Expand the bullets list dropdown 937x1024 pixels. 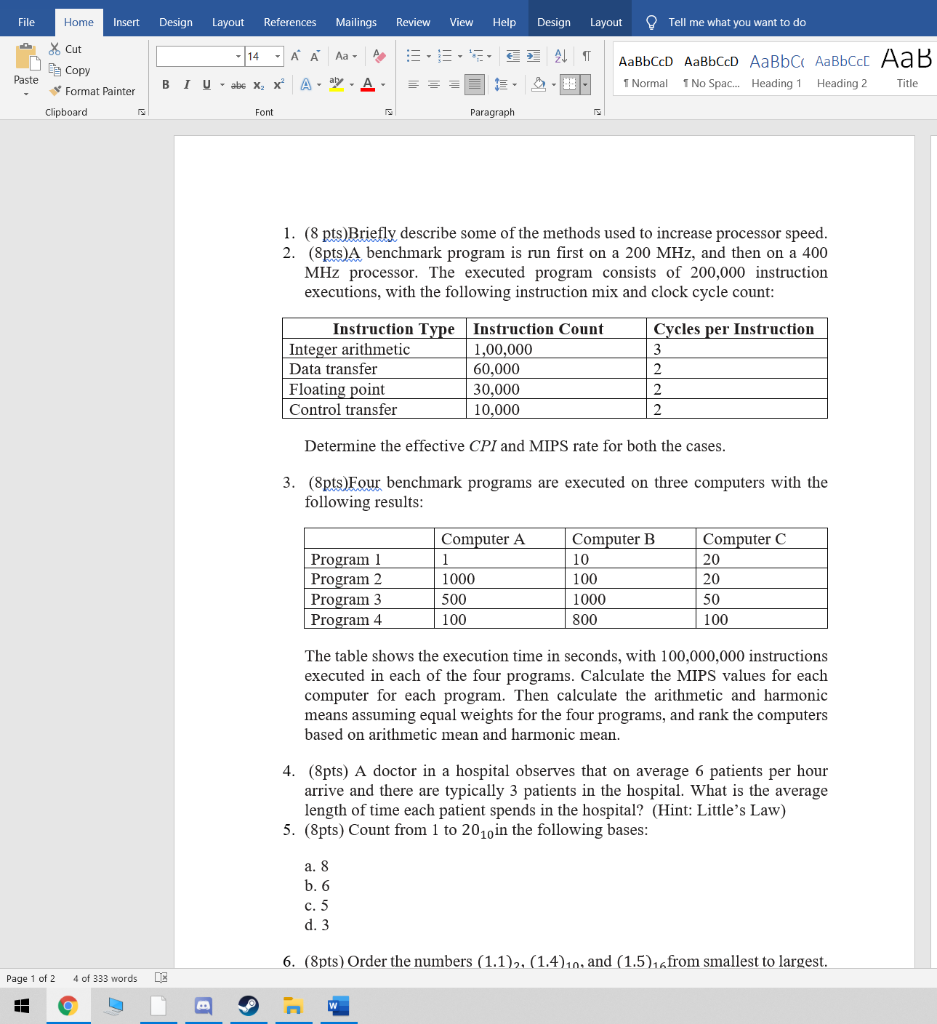point(428,55)
